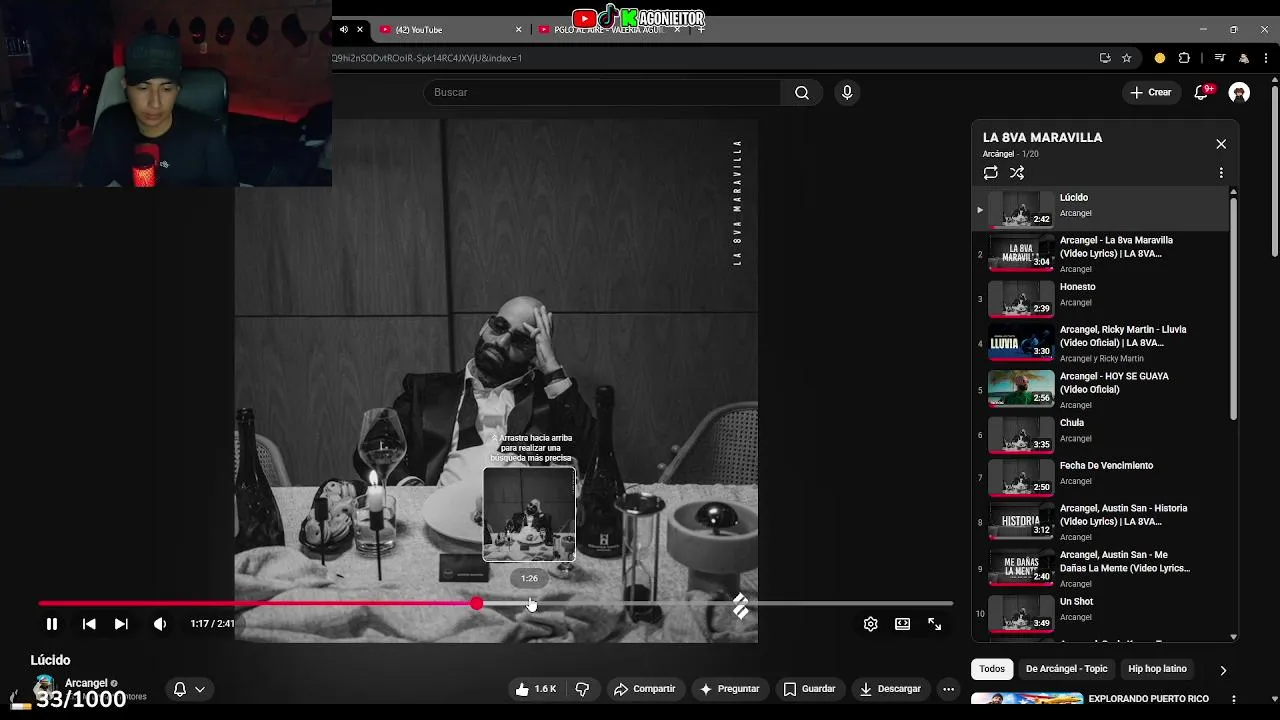
Task: Save video with Guardar button
Action: coord(809,689)
